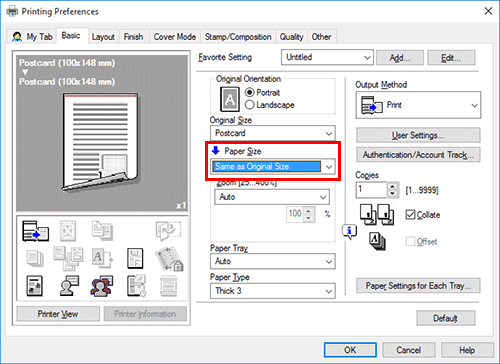Click the single user settings icon

click(x=69, y=286)
